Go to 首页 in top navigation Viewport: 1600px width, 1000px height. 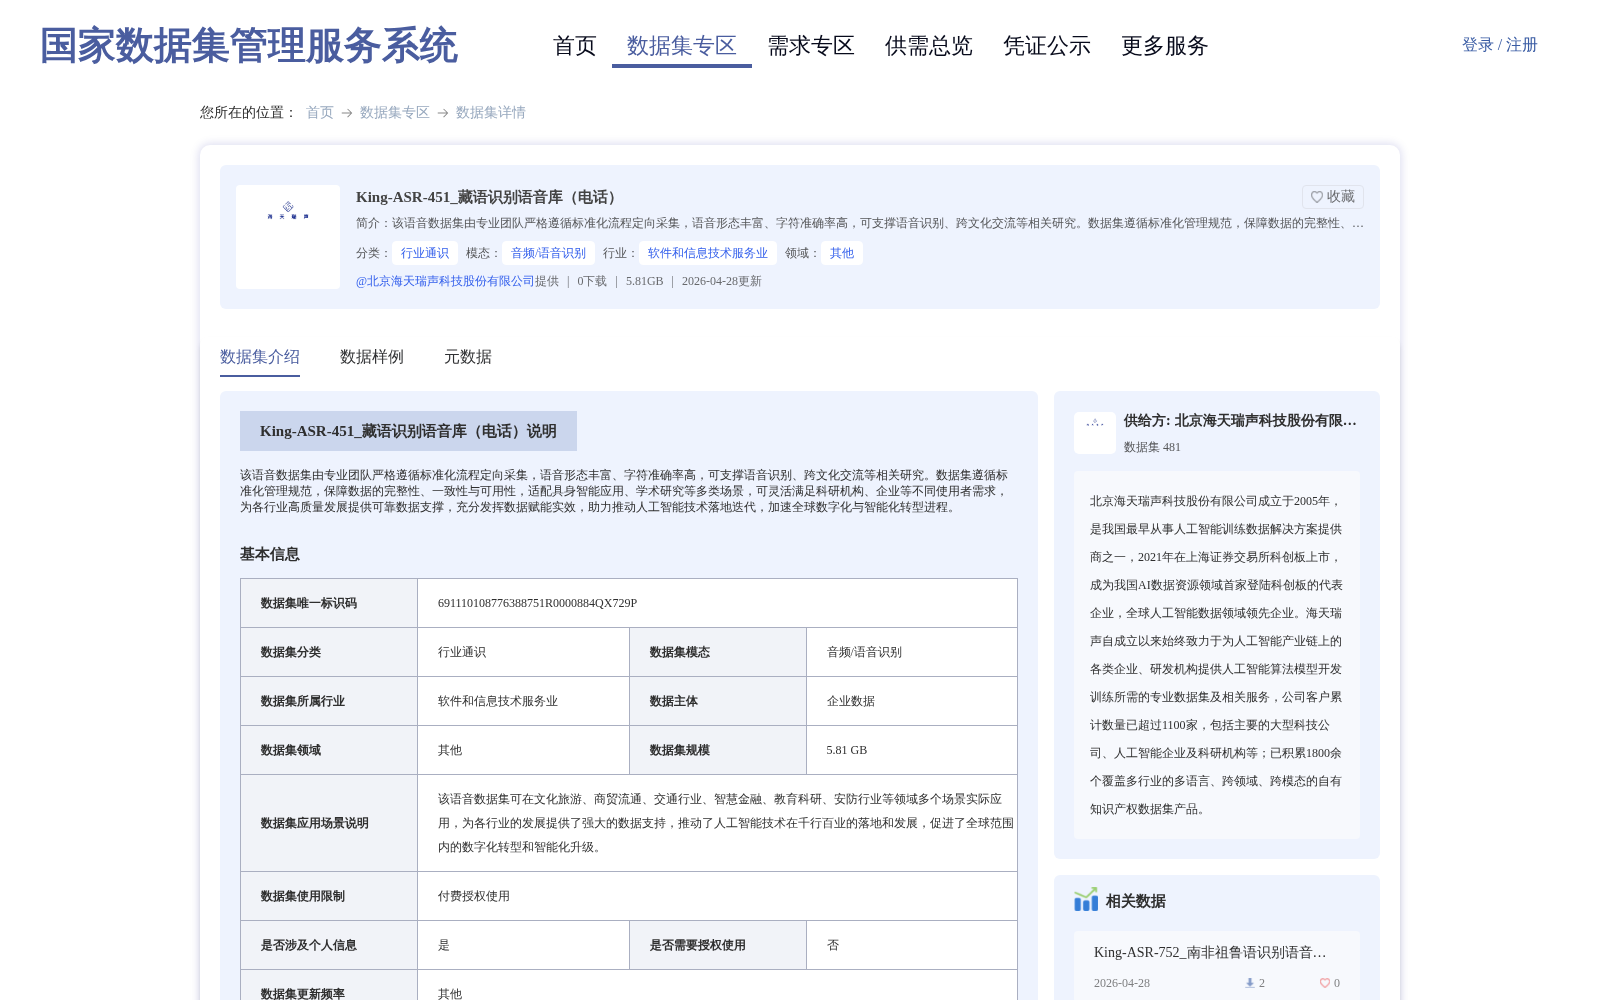pyautogui.click(x=575, y=46)
